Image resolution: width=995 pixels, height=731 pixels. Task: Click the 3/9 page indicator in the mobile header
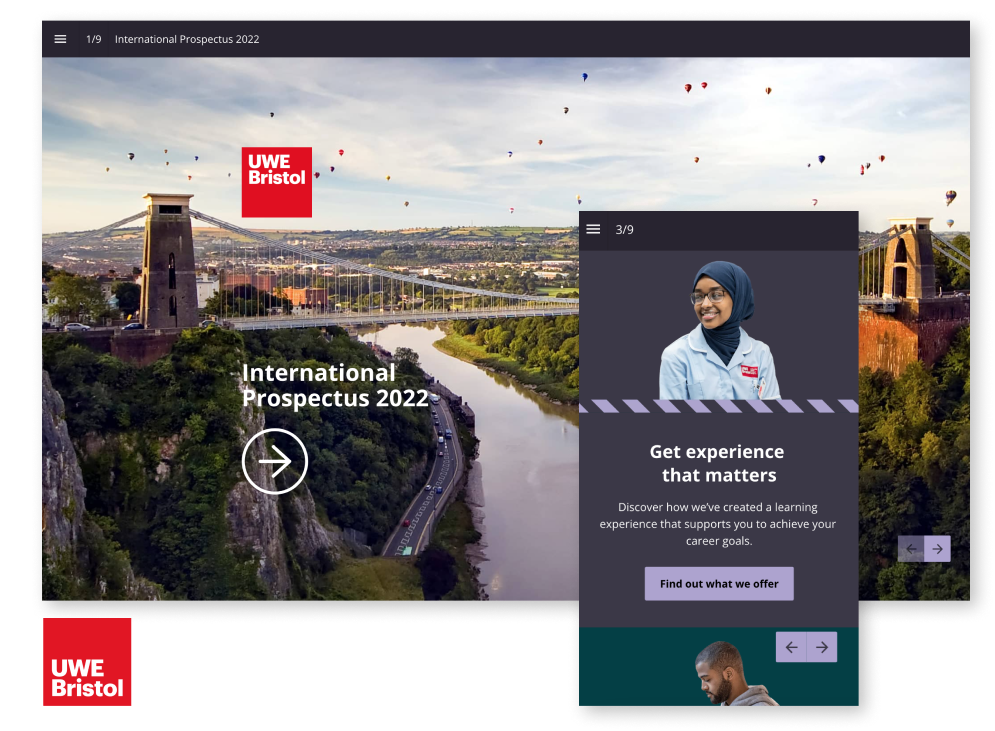pyautogui.click(x=624, y=230)
